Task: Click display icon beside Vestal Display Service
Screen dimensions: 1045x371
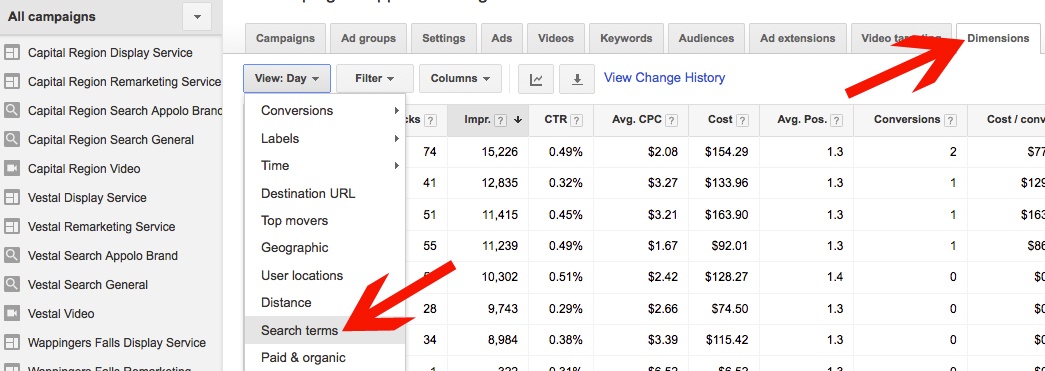Action: pyautogui.click(x=11, y=198)
